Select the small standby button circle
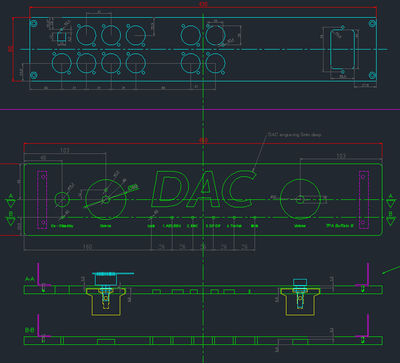This screenshot has height=363, width=400. pos(62,200)
